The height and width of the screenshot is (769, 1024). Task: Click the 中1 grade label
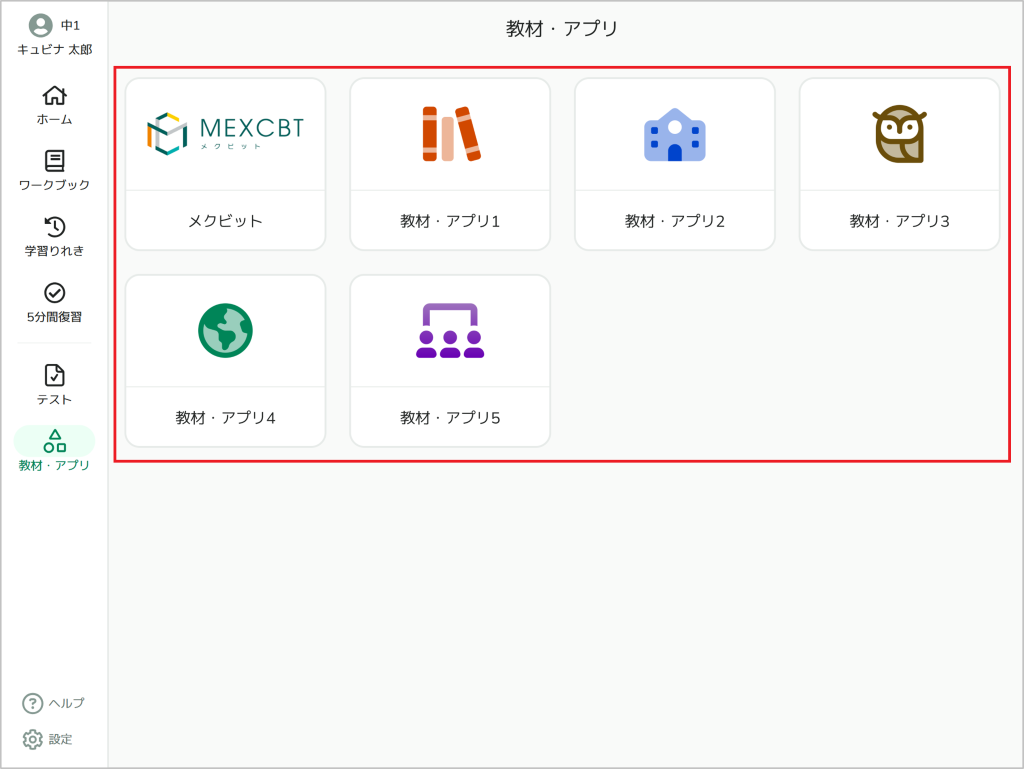point(71,25)
